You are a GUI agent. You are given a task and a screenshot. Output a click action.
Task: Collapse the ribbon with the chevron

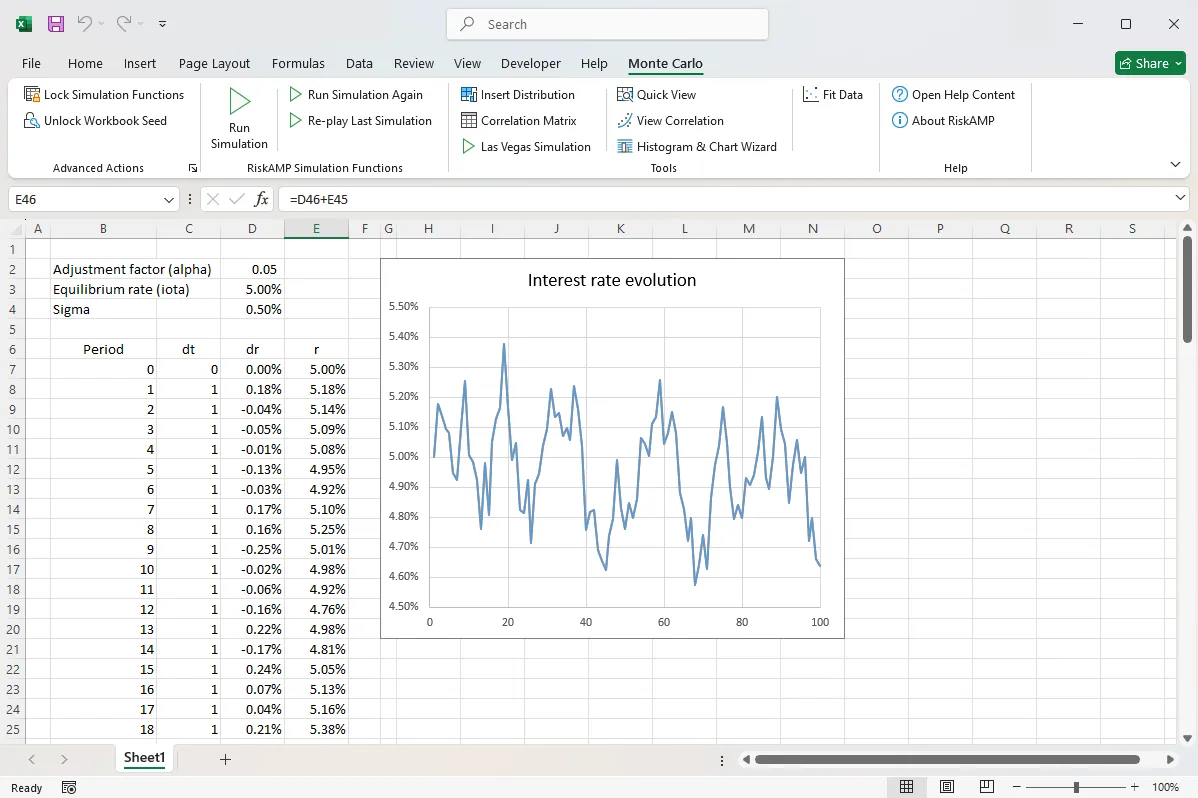1175,164
